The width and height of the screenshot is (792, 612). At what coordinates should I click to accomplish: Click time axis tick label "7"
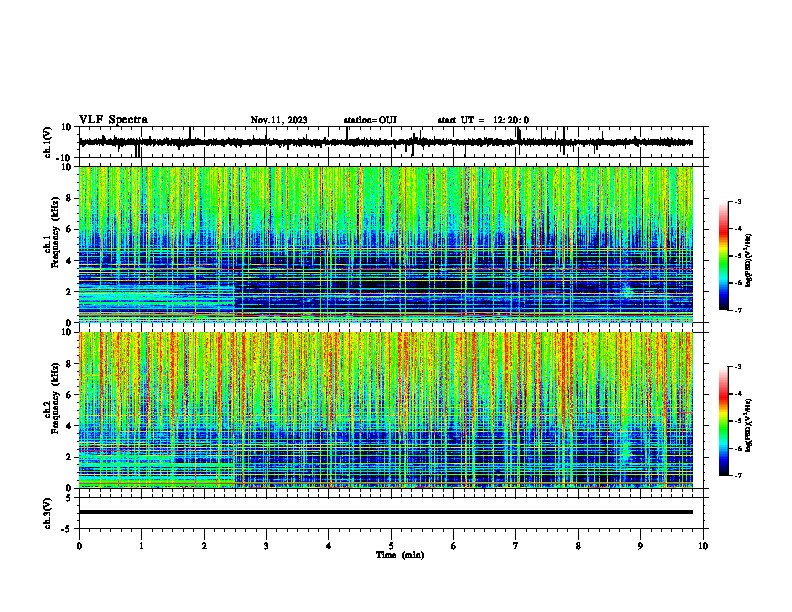point(516,546)
